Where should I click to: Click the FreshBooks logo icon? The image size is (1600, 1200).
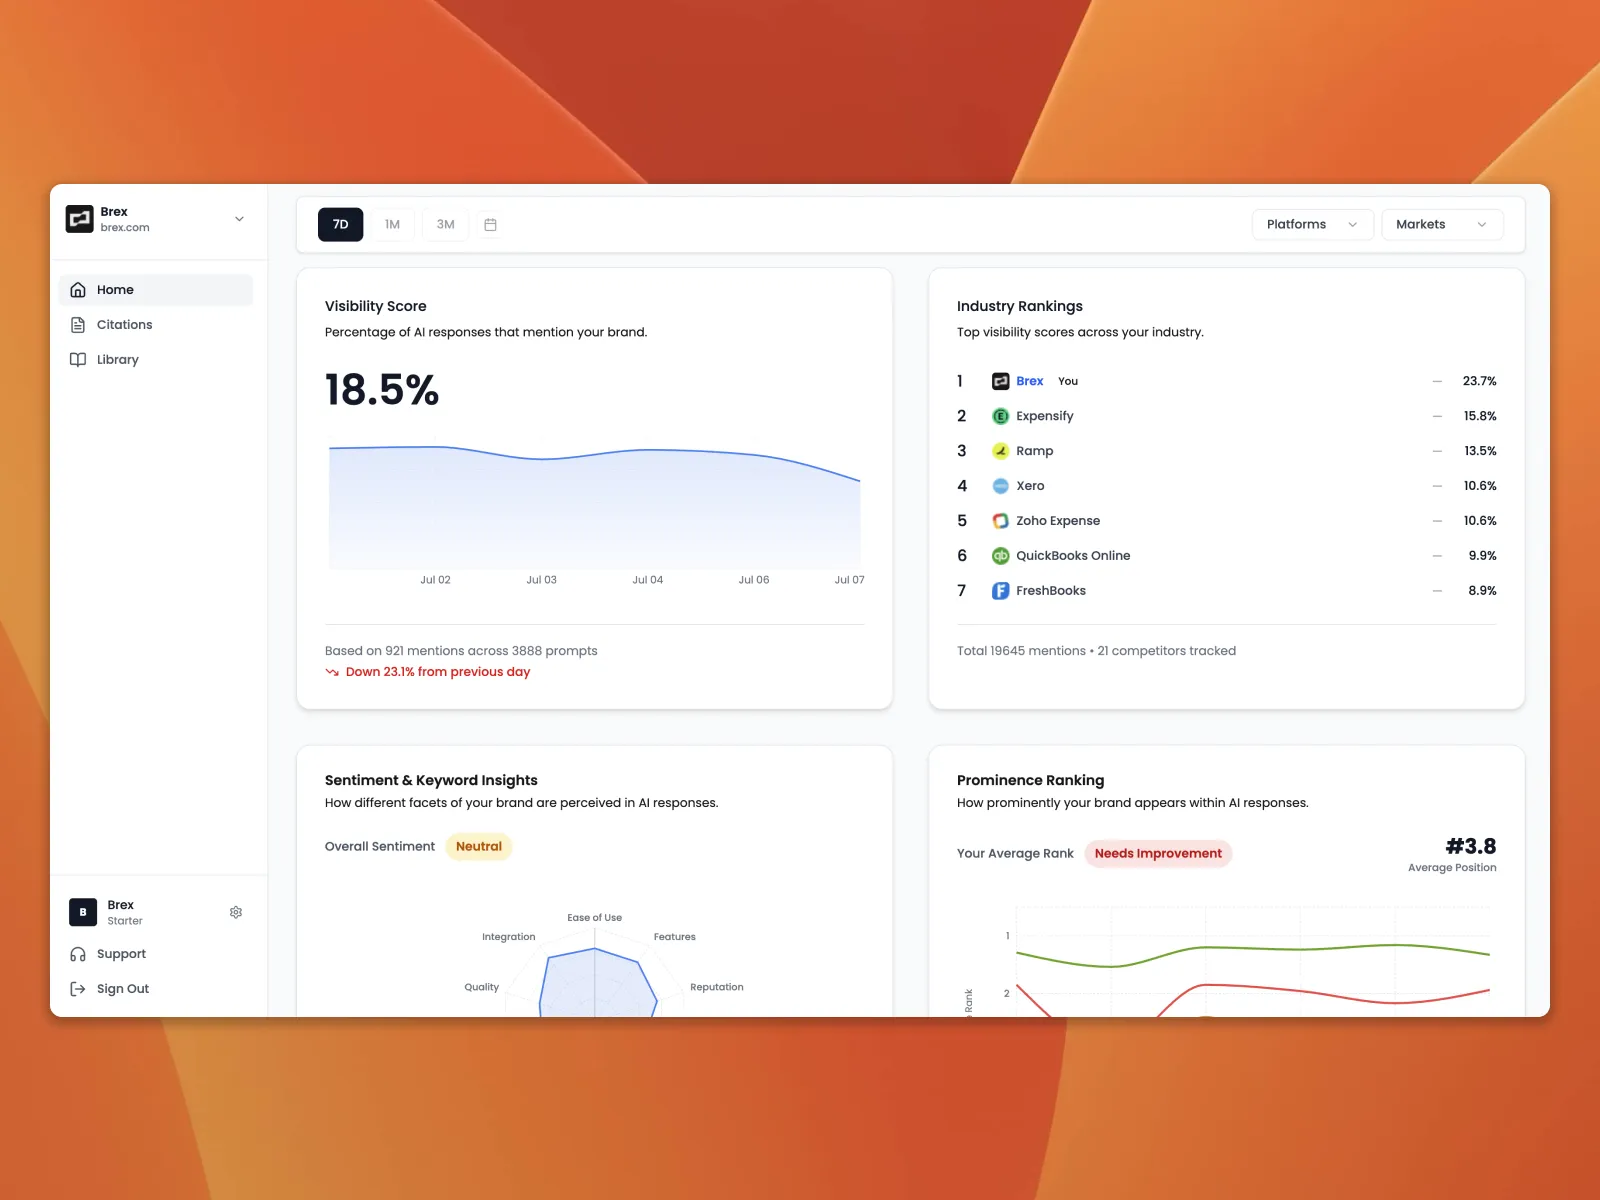point(1000,591)
